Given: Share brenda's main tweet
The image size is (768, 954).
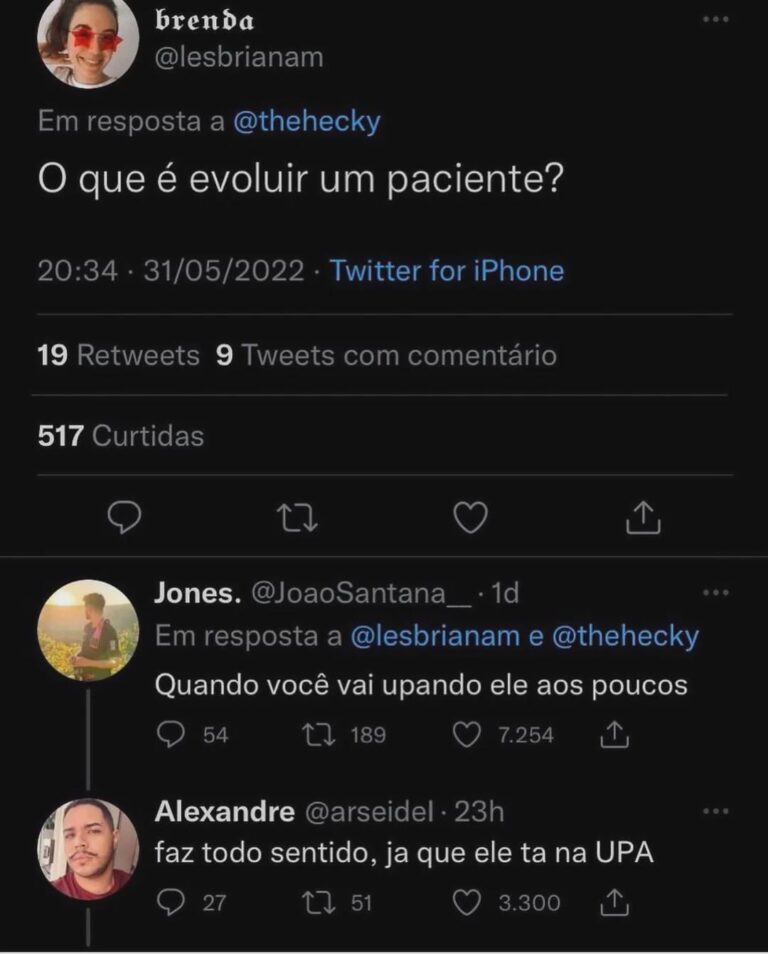Looking at the screenshot, I should (x=643, y=517).
